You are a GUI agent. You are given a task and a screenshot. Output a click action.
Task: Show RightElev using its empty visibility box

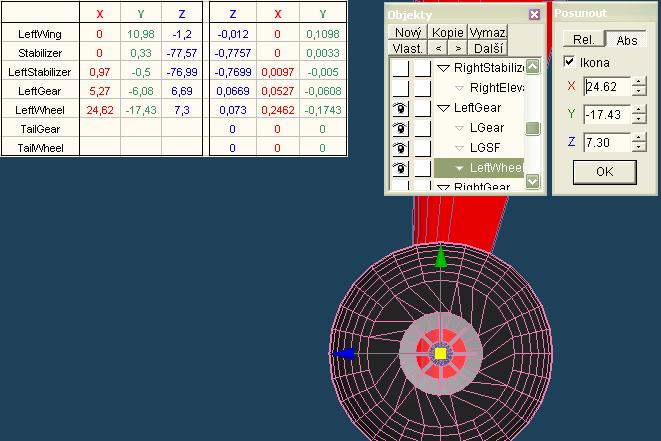tap(400, 88)
